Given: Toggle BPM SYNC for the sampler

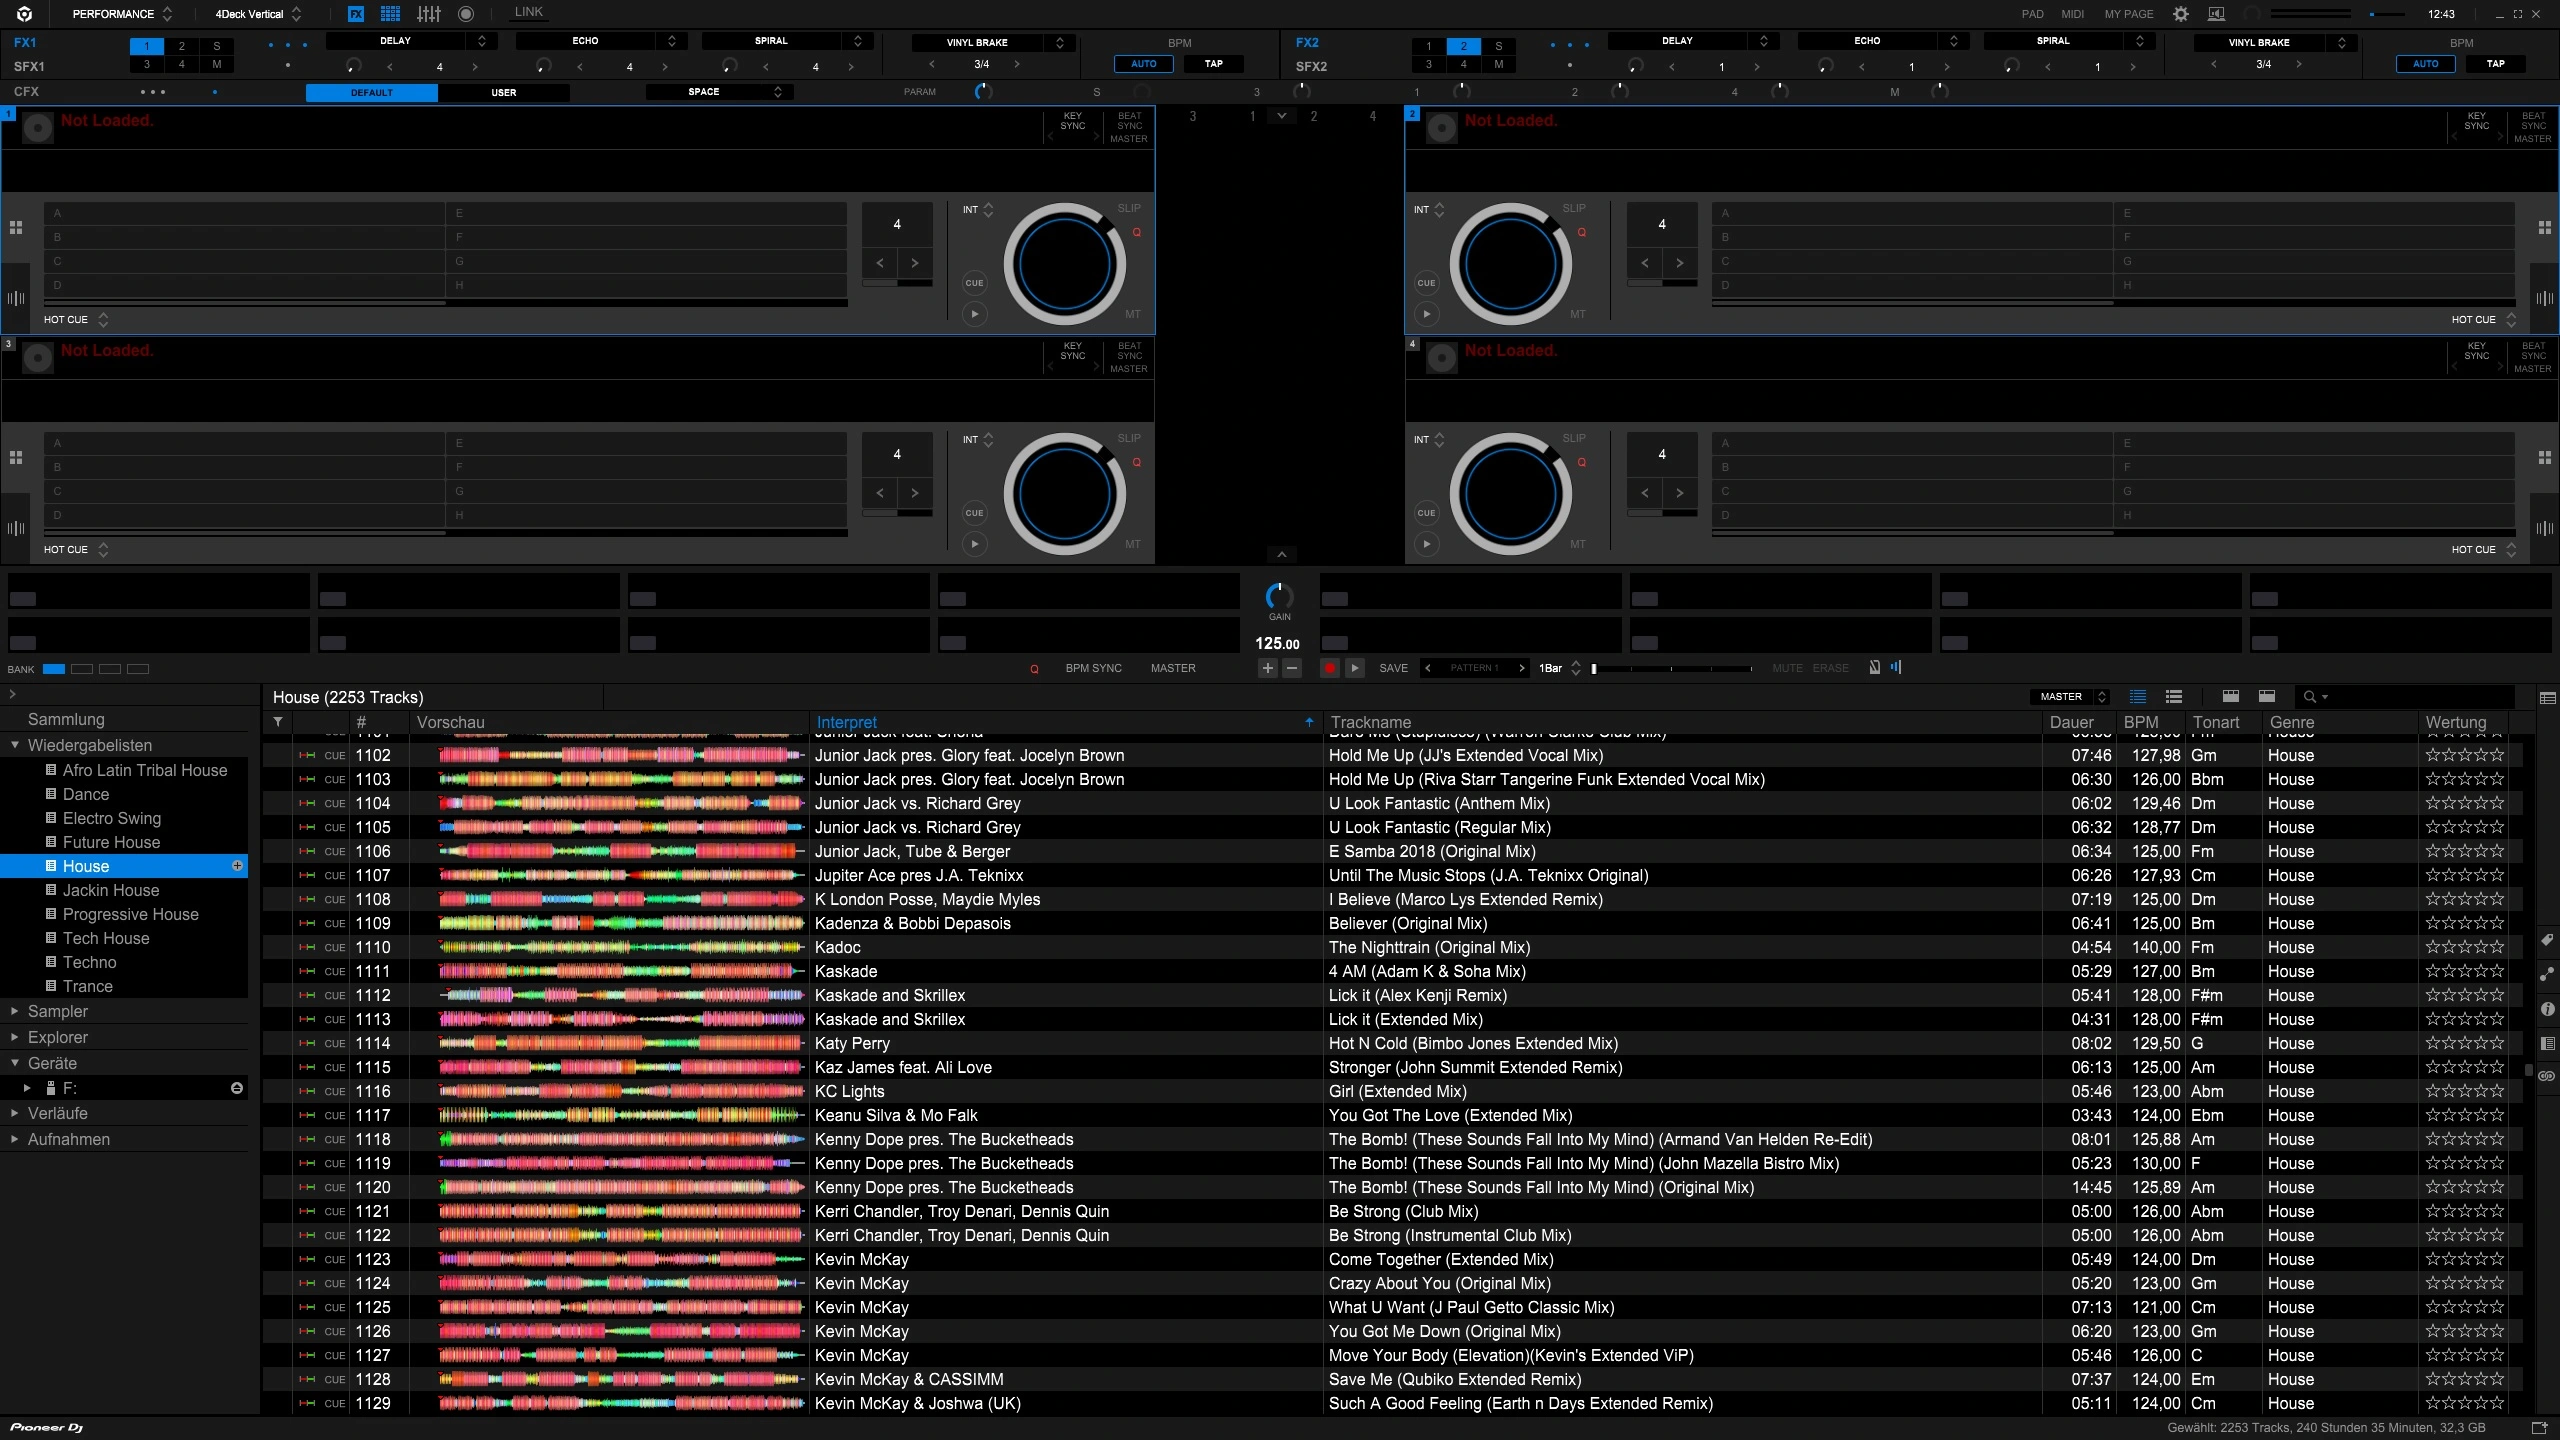Looking at the screenshot, I should pos(1093,668).
